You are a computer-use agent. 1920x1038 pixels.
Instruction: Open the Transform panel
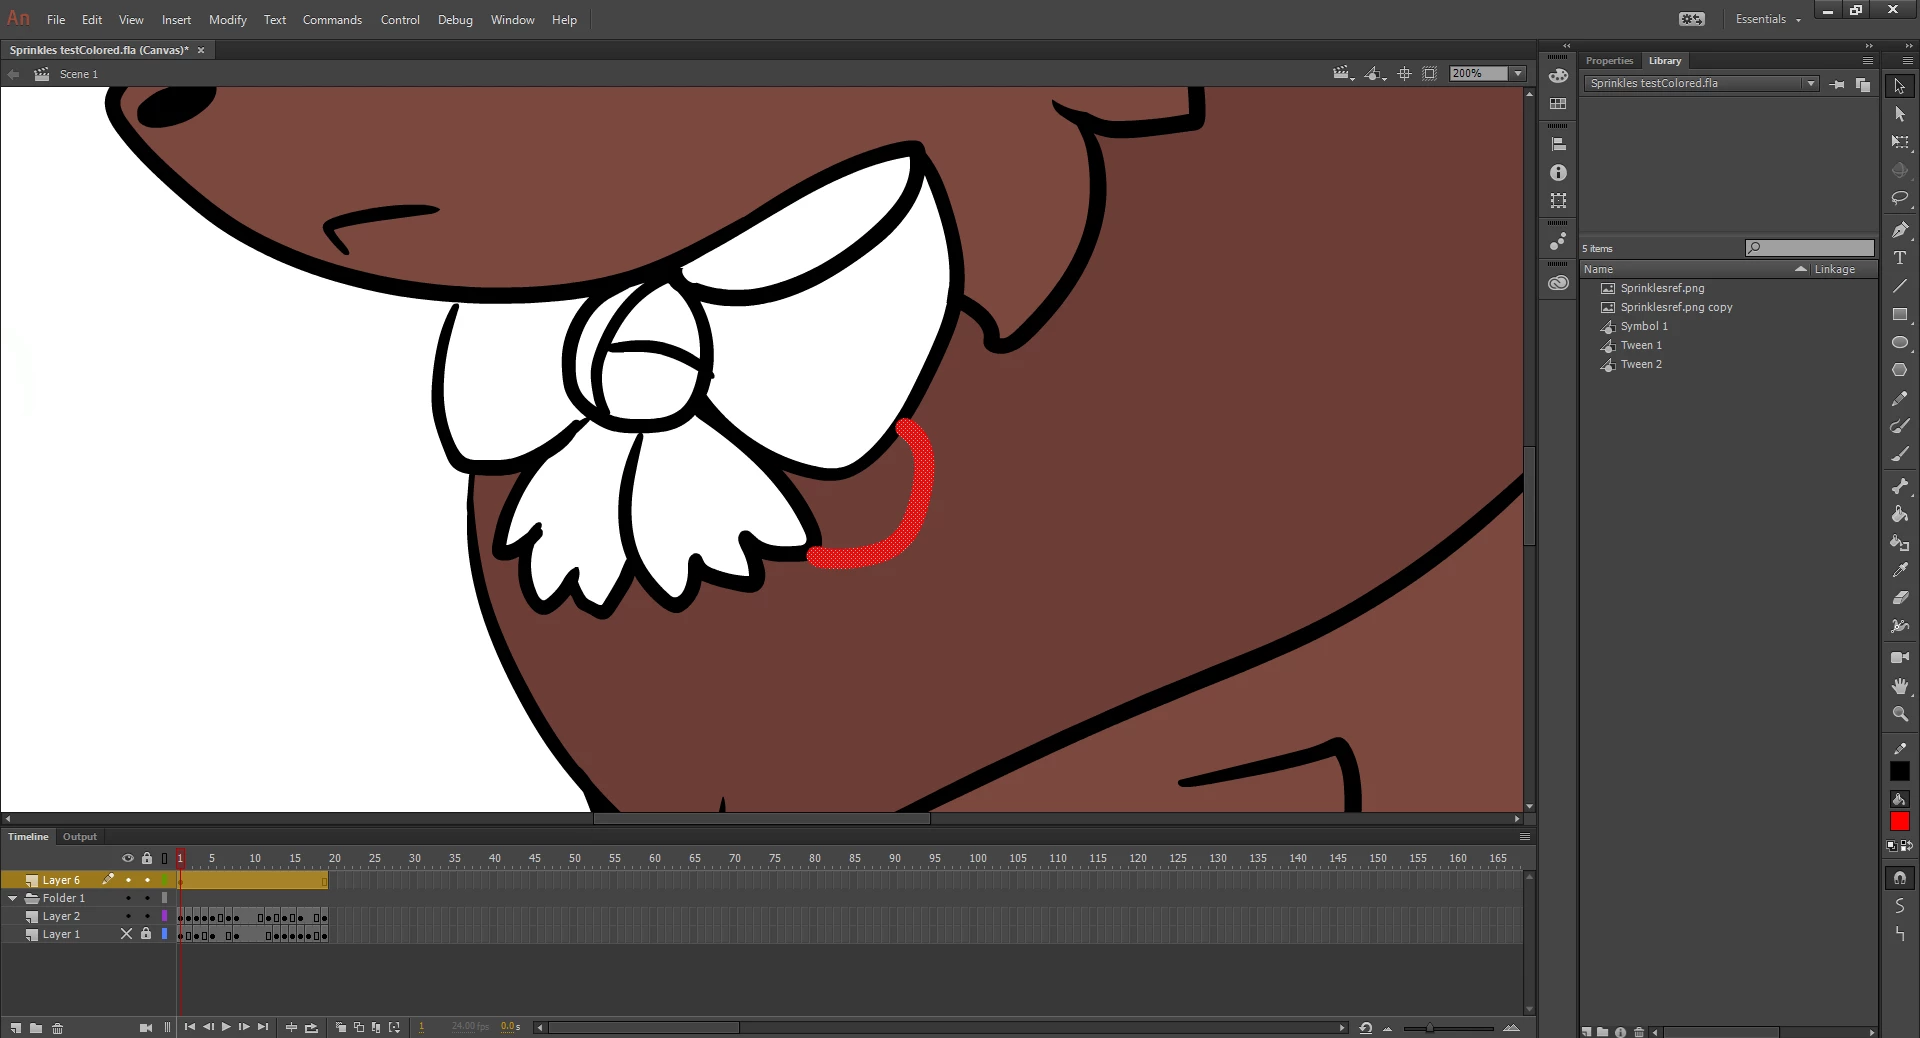pyautogui.click(x=1558, y=201)
